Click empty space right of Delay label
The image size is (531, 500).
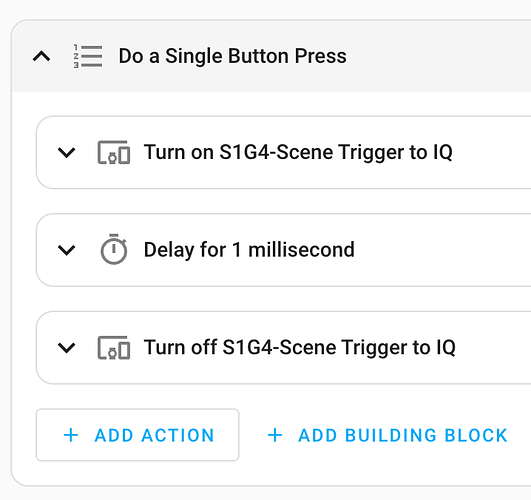point(440,250)
